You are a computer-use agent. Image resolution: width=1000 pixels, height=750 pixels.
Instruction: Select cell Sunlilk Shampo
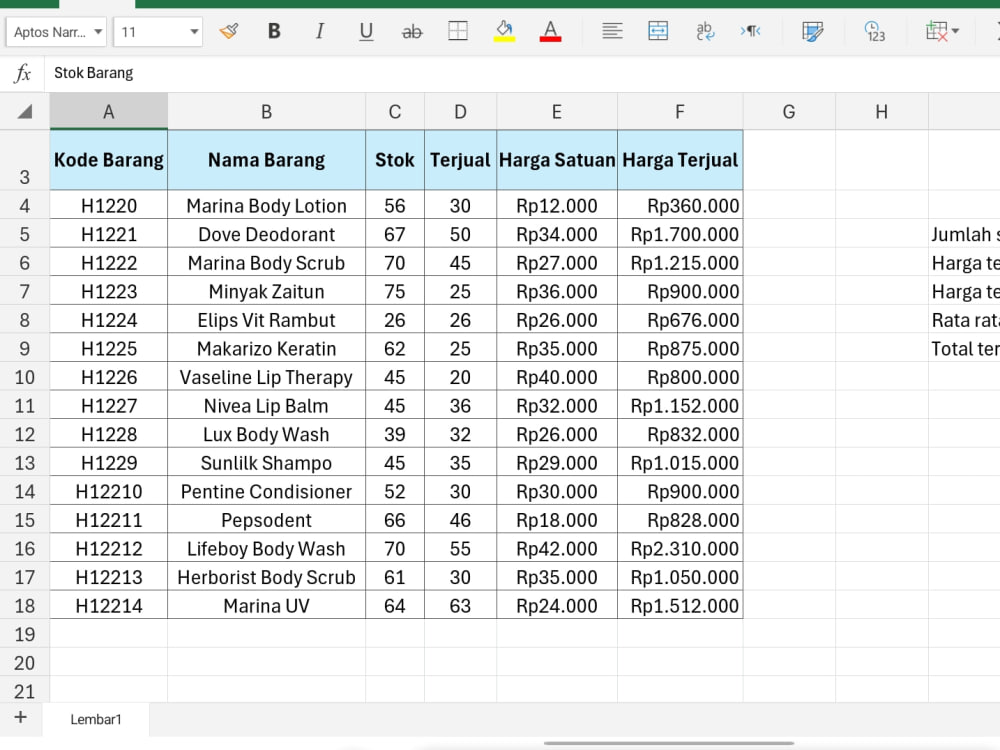point(267,463)
